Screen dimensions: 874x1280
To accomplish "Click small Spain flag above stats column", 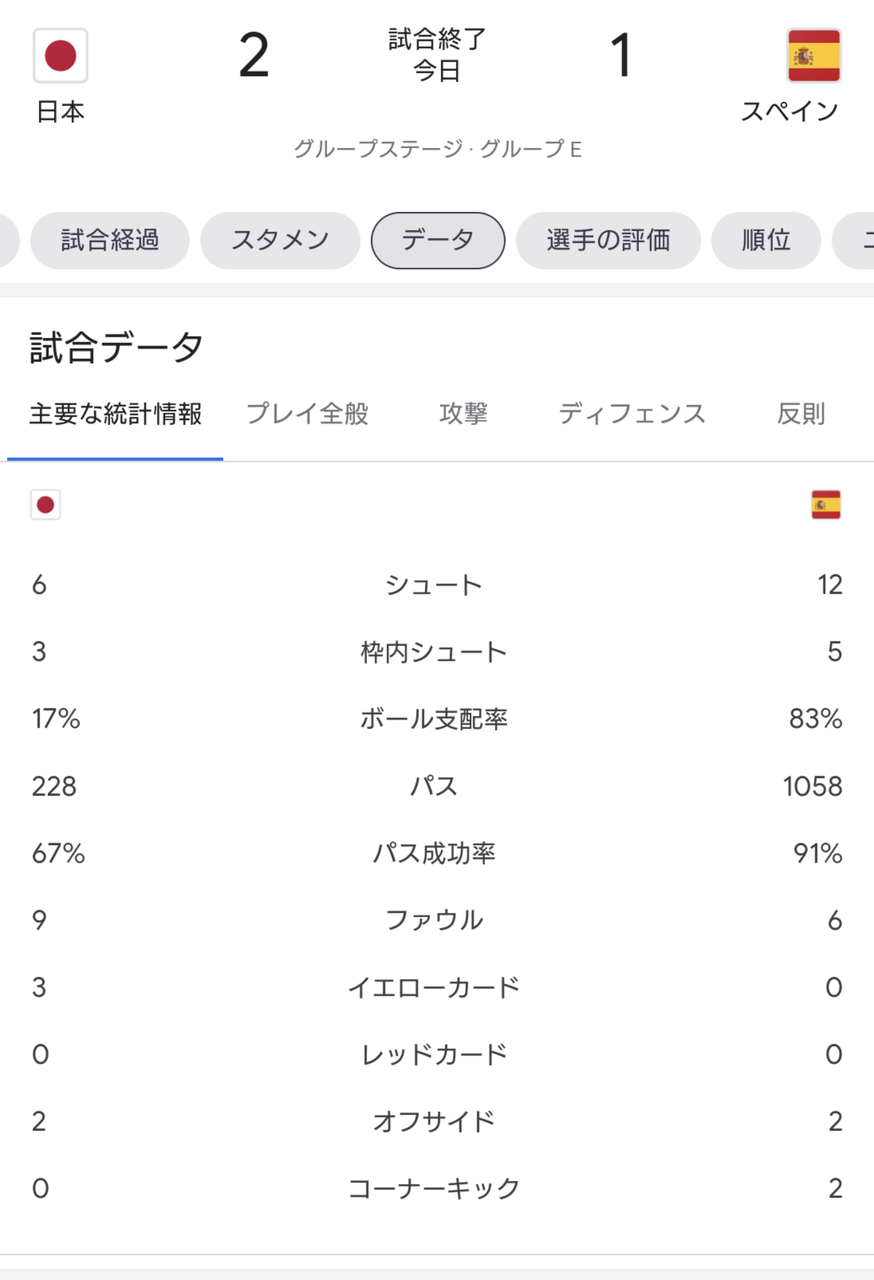I will click(x=826, y=505).
